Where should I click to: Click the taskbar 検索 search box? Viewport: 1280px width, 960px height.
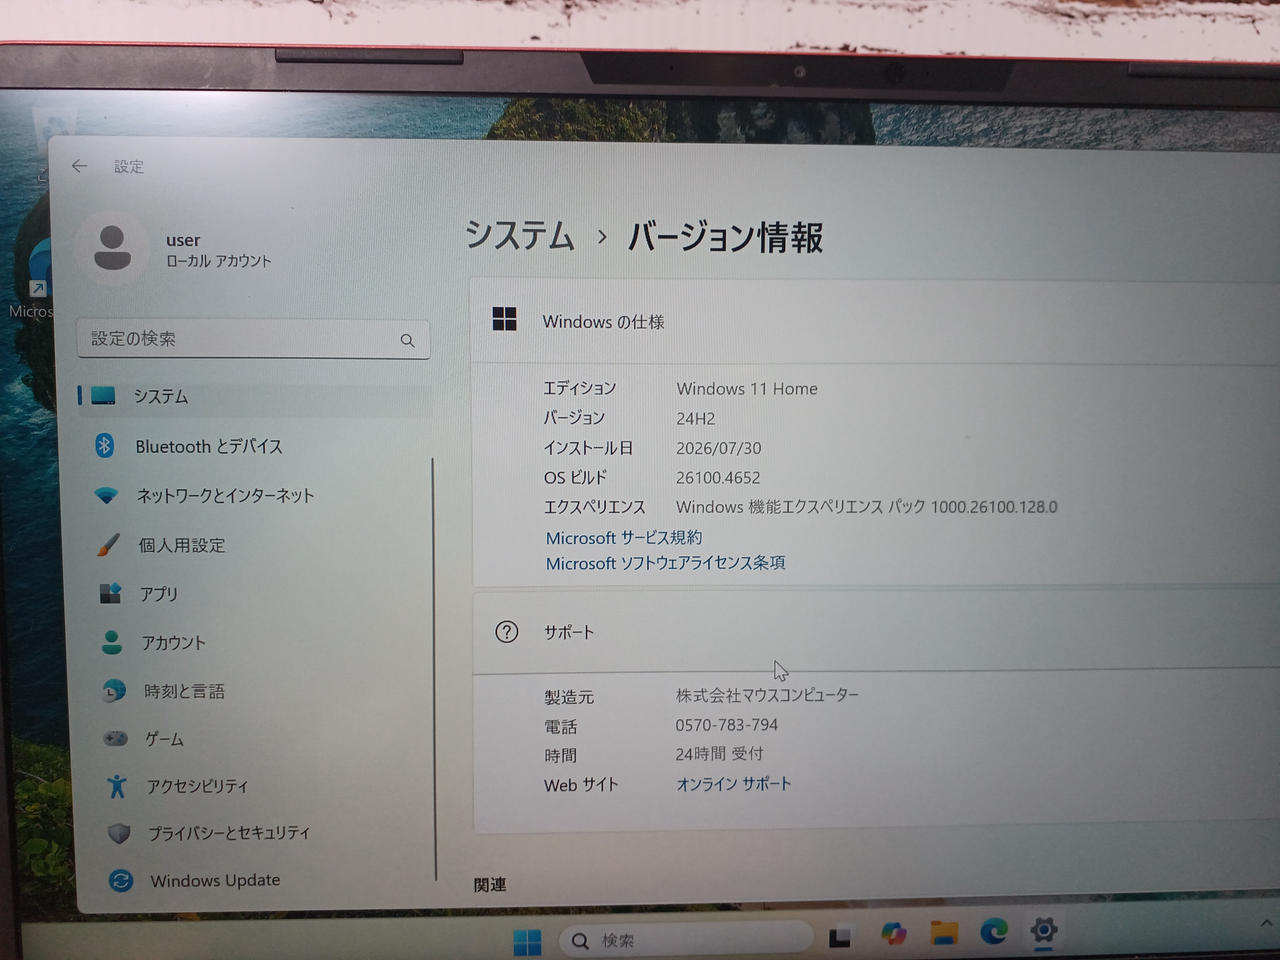[x=686, y=940]
